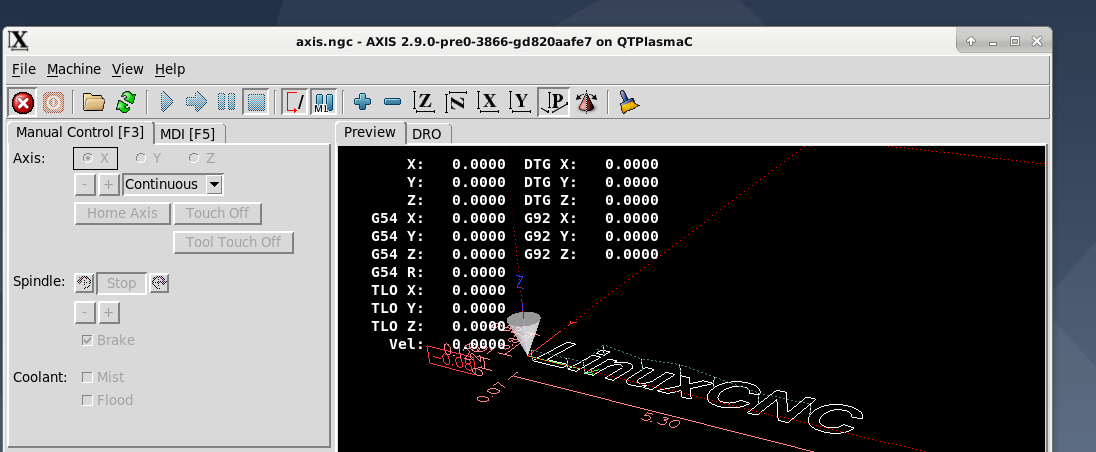
Task: Click the spindle Stop button
Action: [x=122, y=283]
